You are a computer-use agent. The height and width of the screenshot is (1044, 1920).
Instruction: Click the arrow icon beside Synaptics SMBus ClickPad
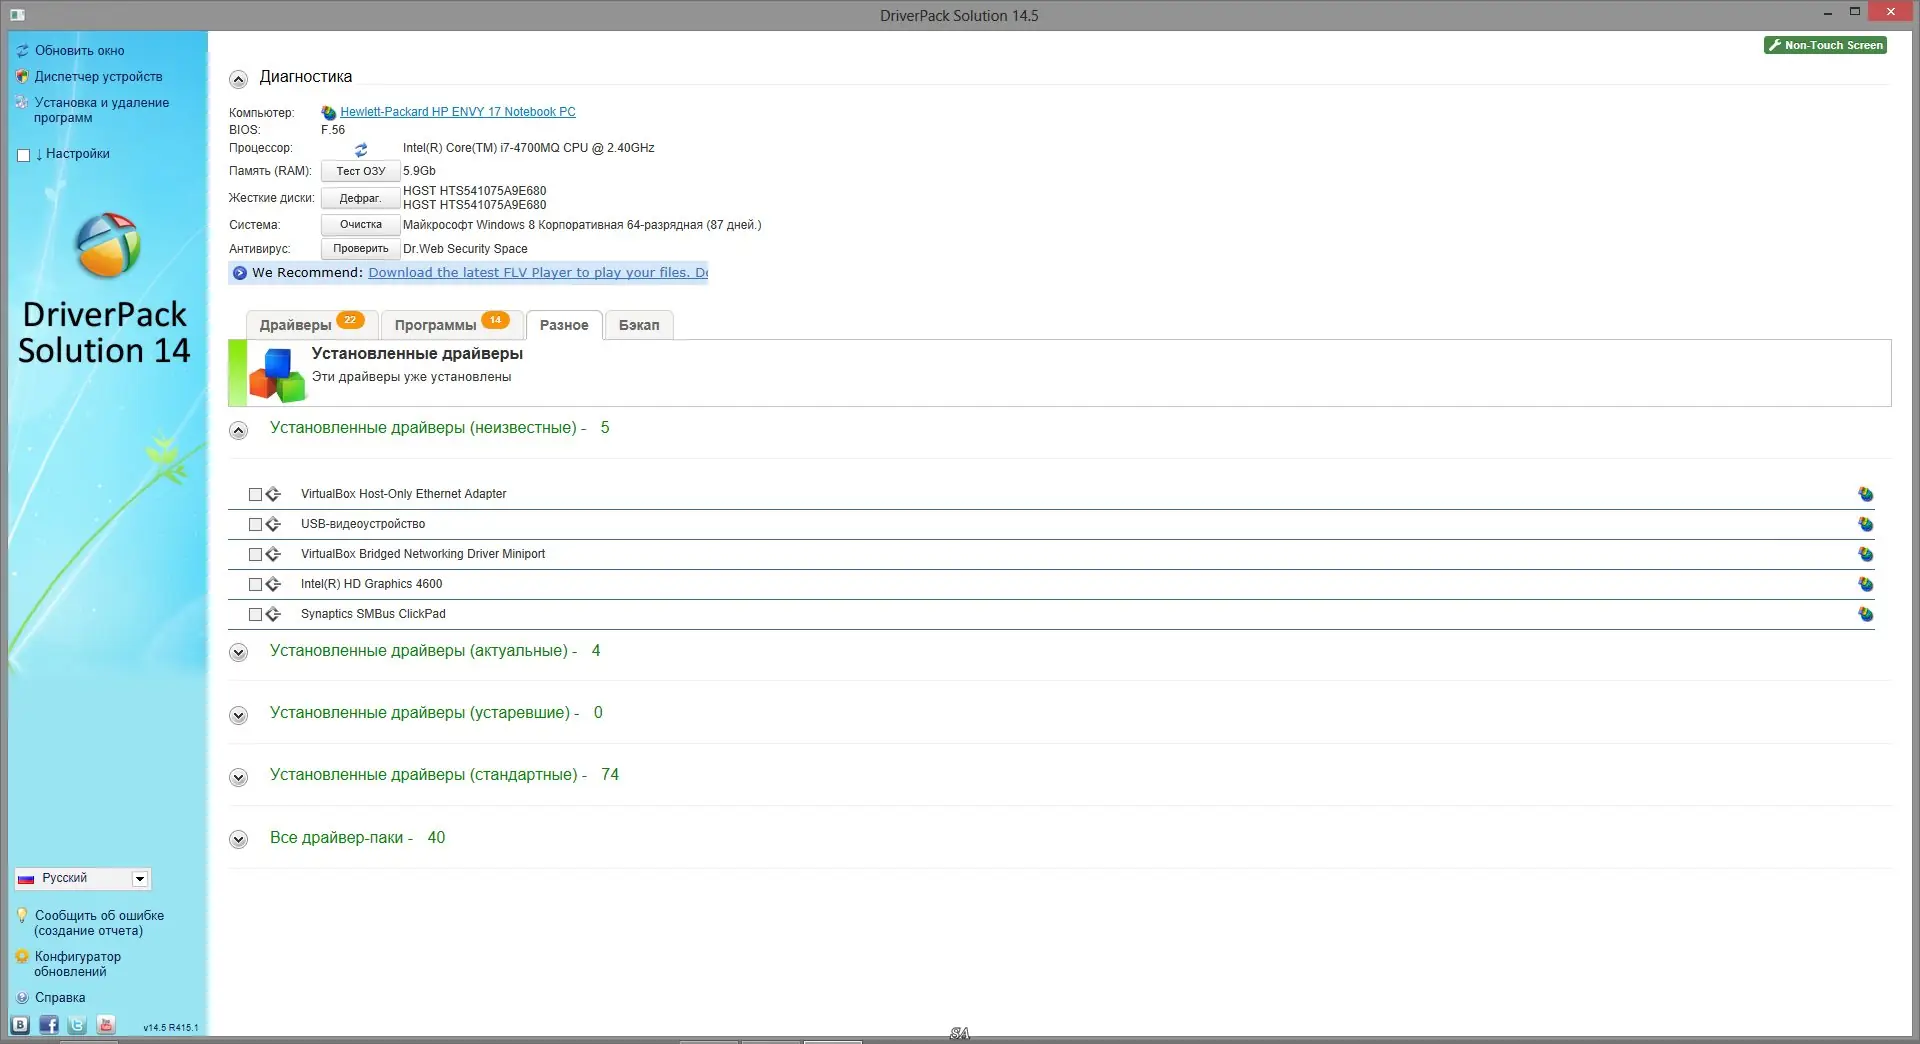[x=273, y=614]
